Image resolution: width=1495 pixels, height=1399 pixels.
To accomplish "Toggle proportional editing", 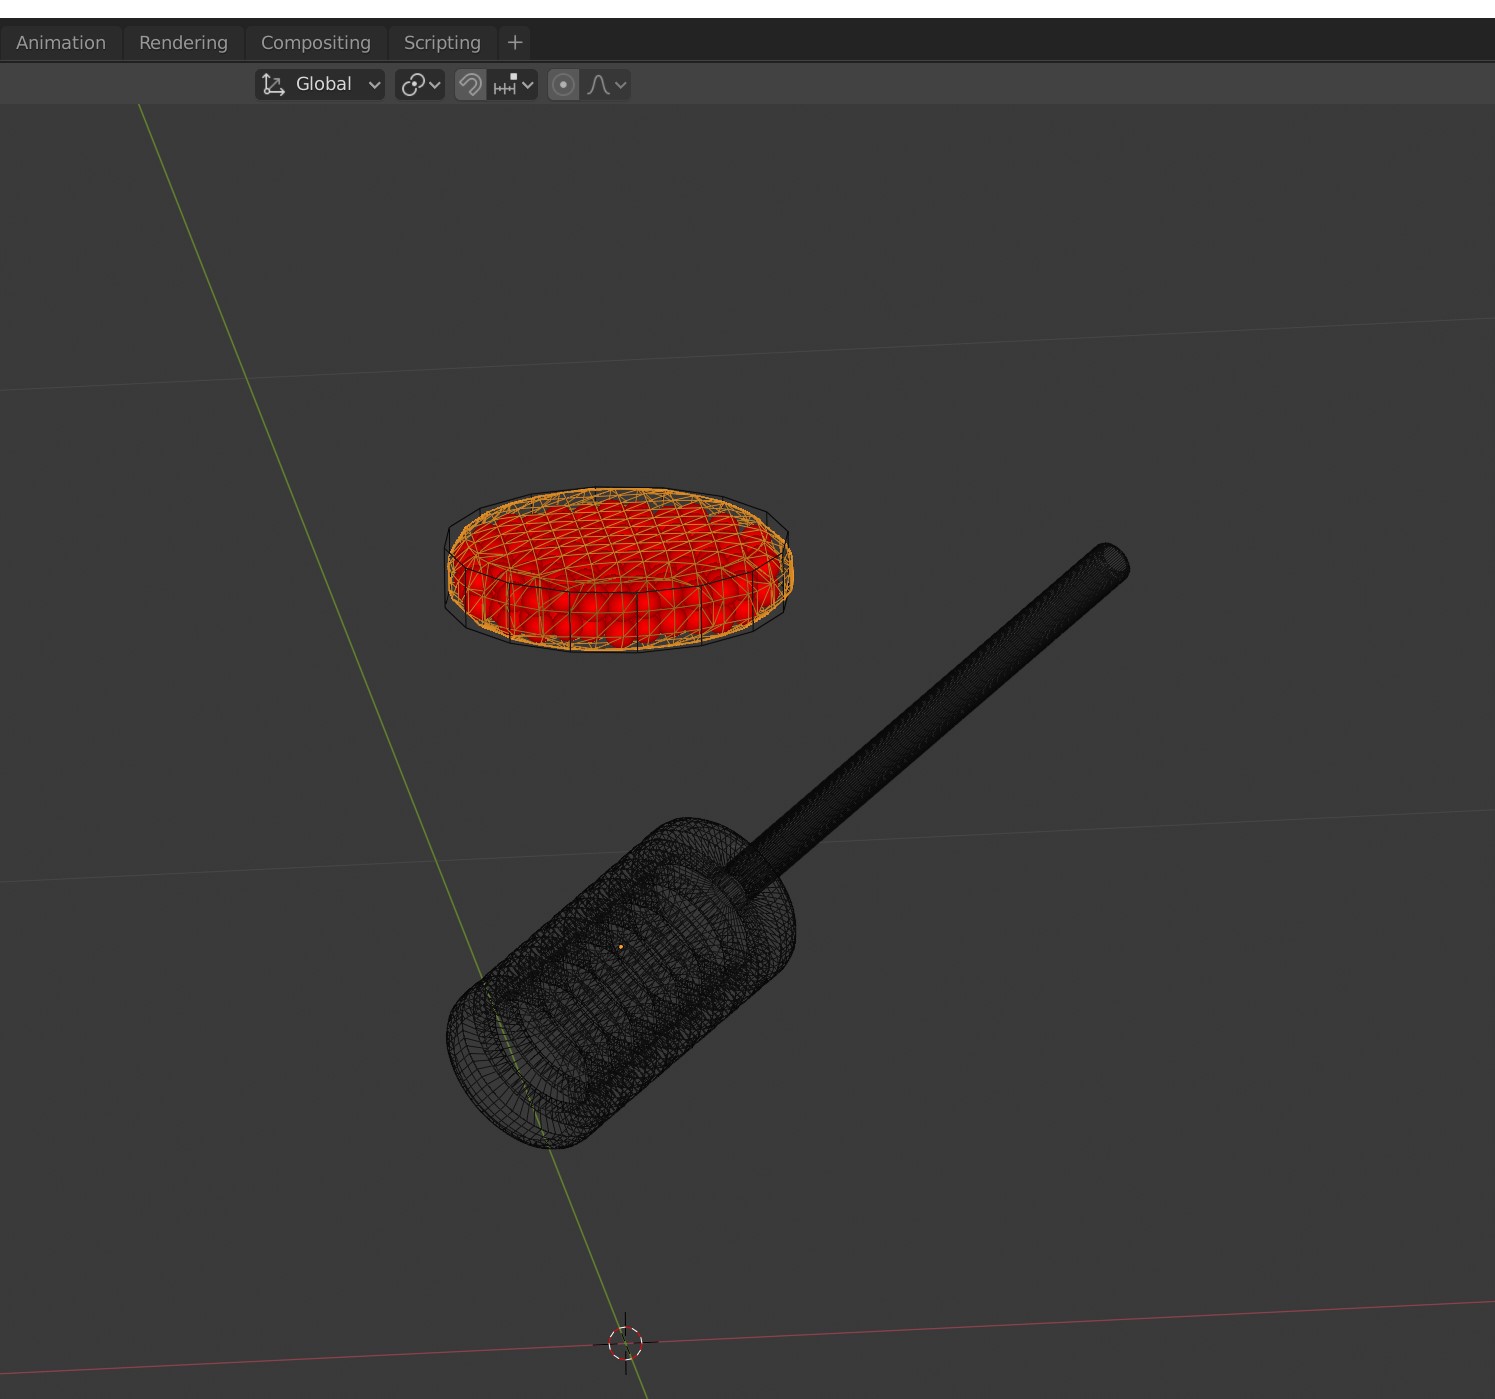I will 563,85.
